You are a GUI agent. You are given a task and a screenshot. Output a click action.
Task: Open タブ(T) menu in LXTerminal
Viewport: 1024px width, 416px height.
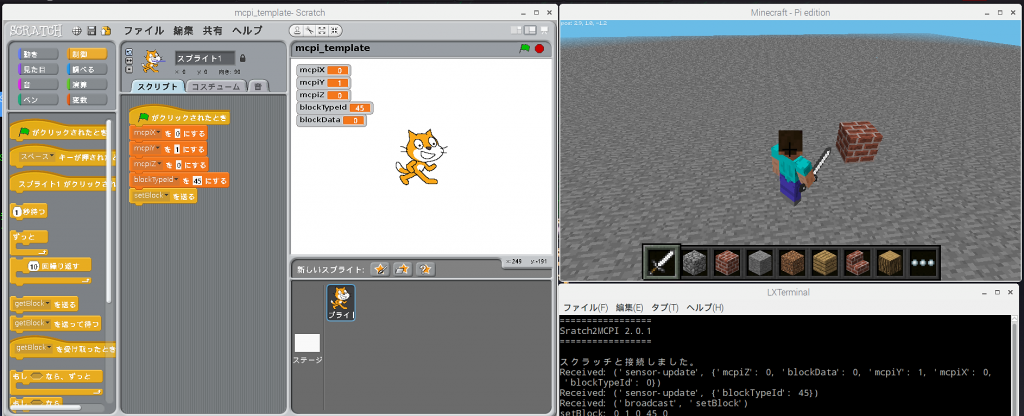(x=664, y=308)
